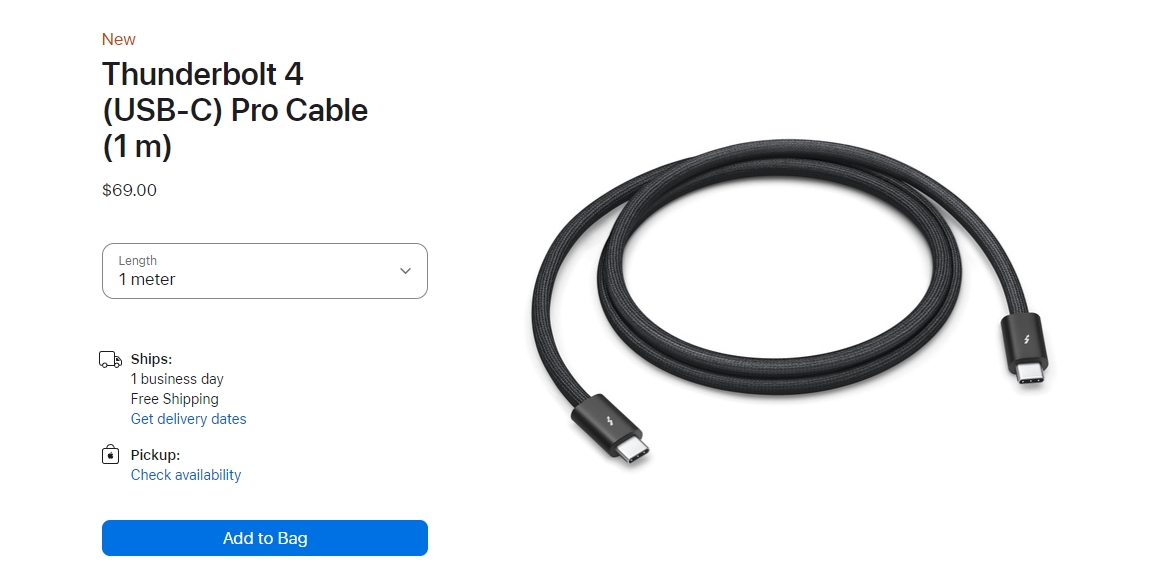Open the 'Check availability' pickup link
The width and height of the screenshot is (1164, 574).
point(186,474)
